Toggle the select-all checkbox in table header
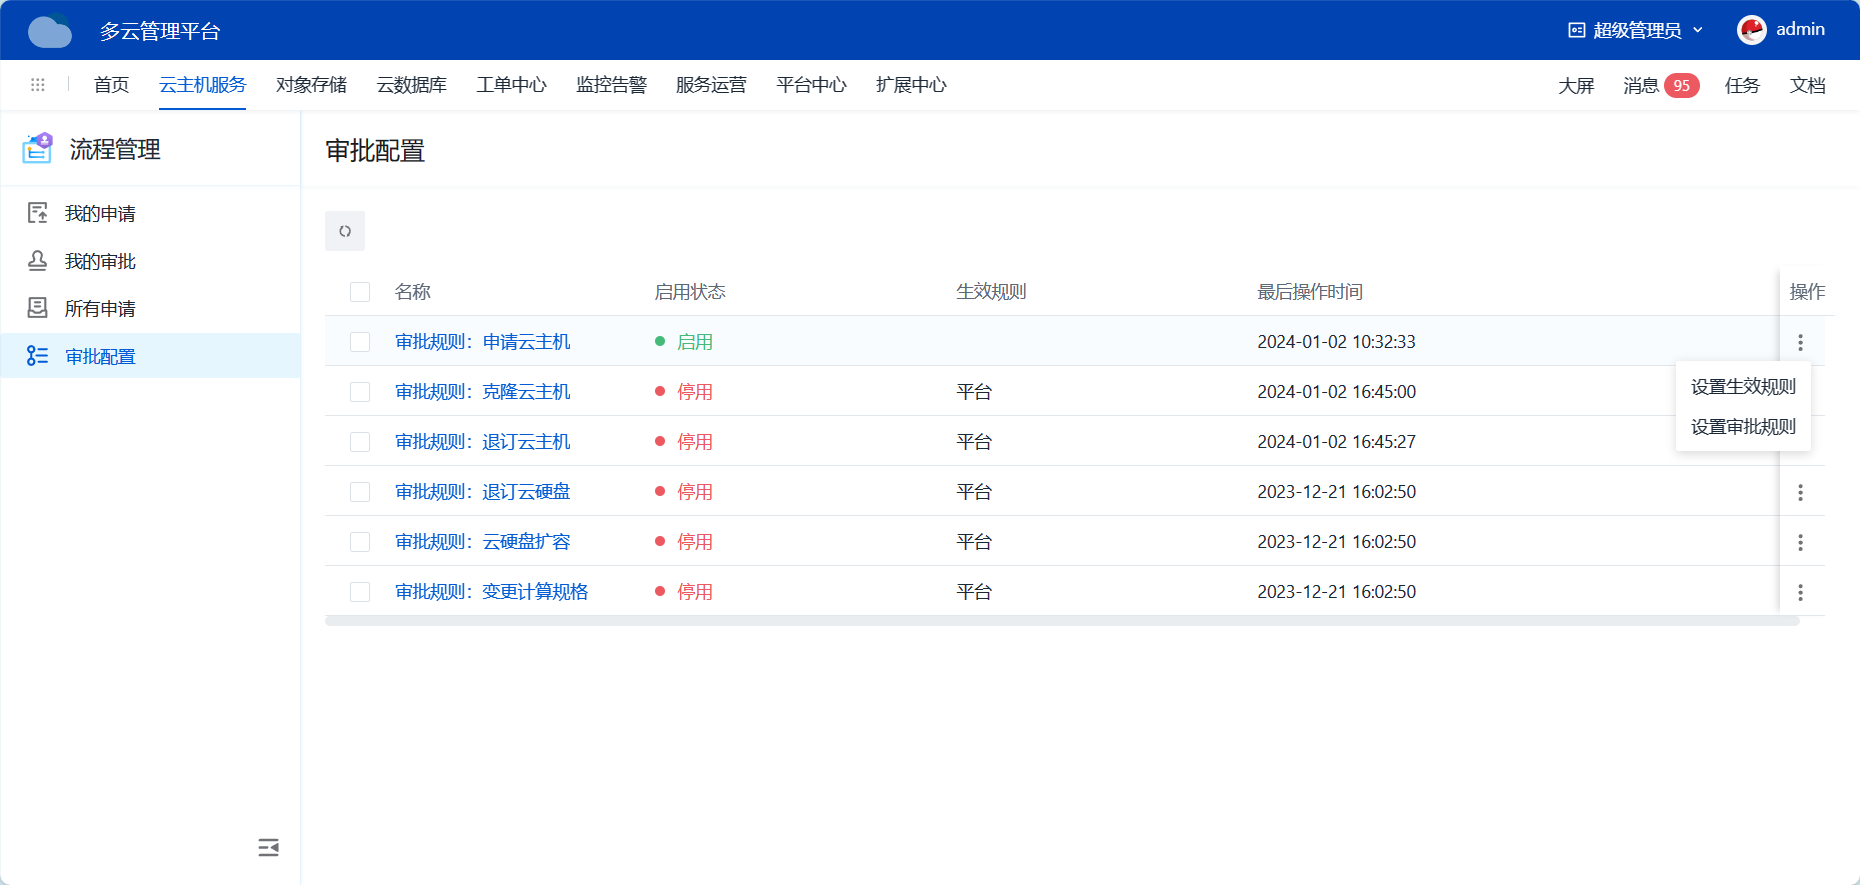 360,292
